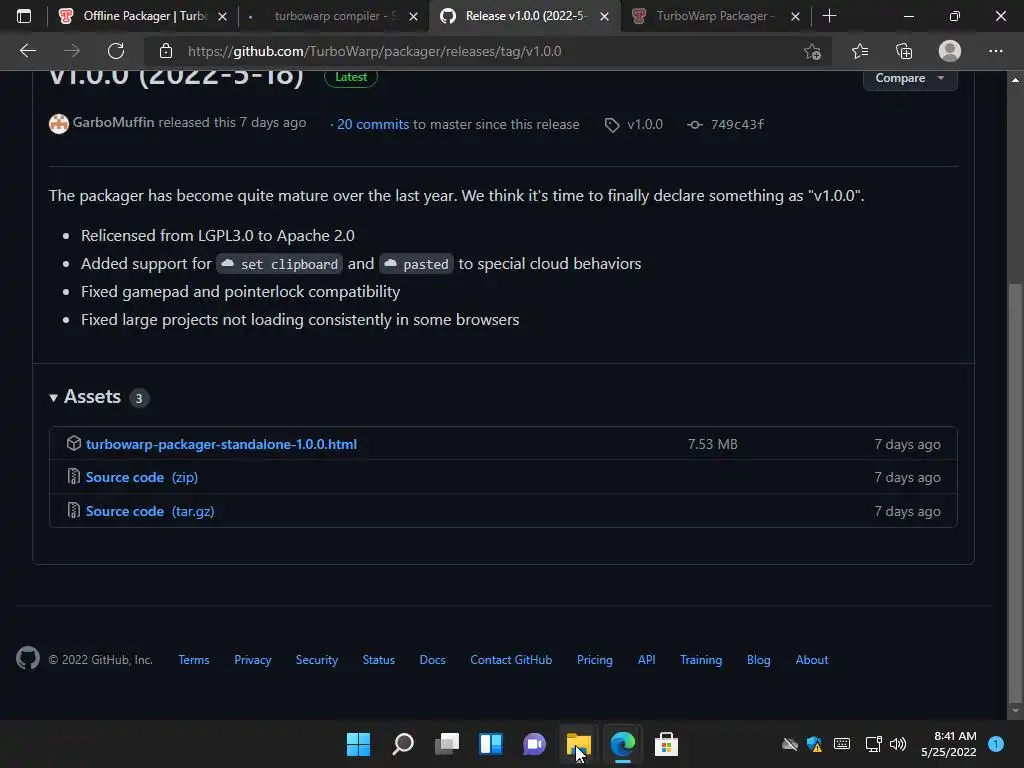This screenshot has width=1024, height=768.
Task: Download turbowarp-packager-standalone-1.0.0.html
Action: [x=221, y=444]
